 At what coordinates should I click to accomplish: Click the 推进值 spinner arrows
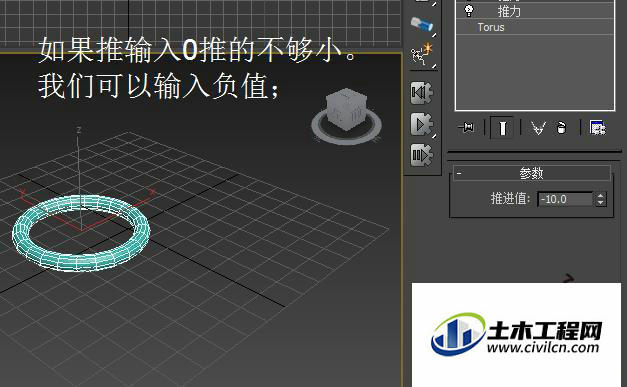point(600,199)
